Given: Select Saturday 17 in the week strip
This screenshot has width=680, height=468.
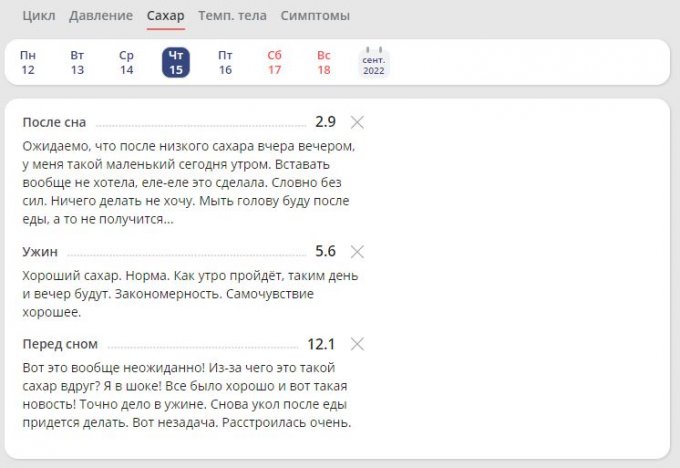Looking at the screenshot, I should point(274,62).
